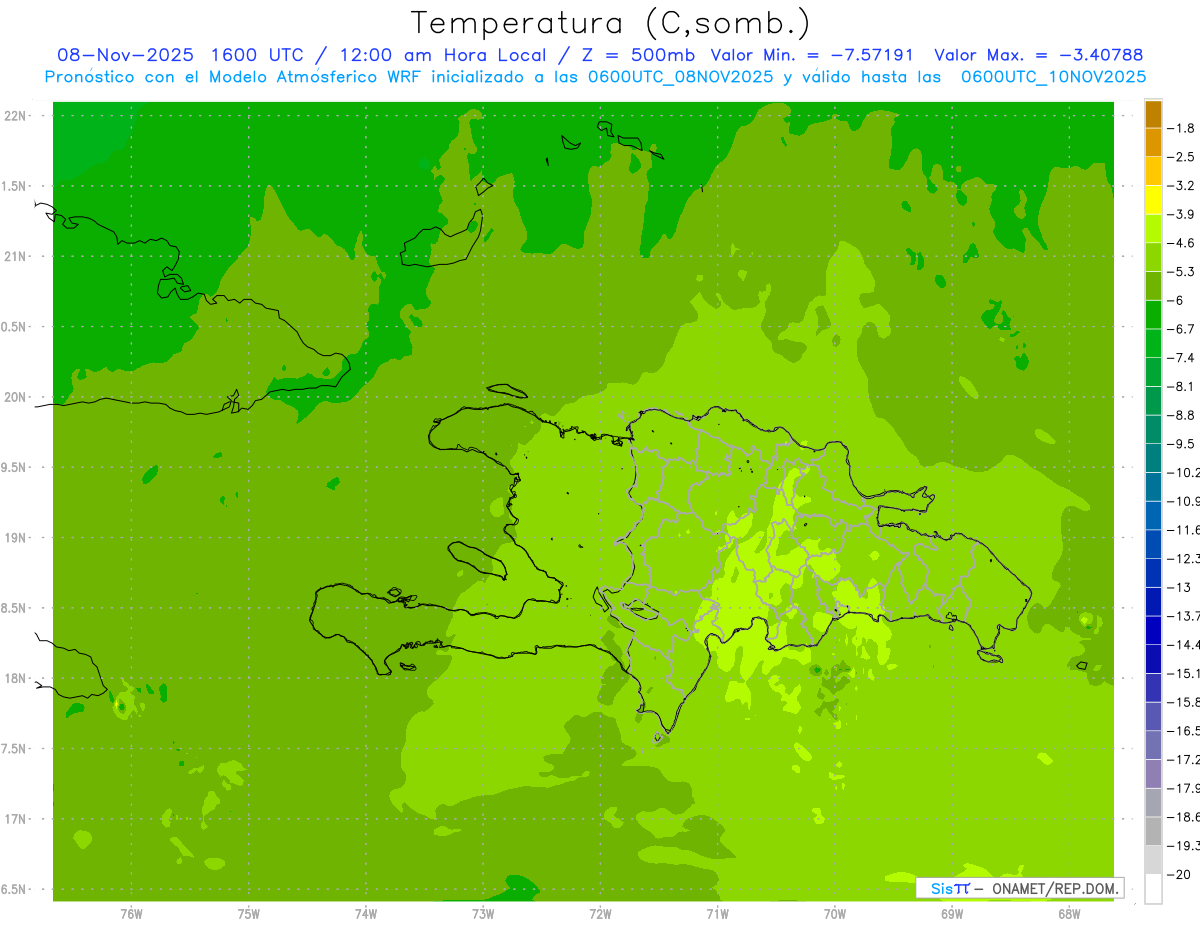Click the 71W longitude axis label

pos(717,914)
